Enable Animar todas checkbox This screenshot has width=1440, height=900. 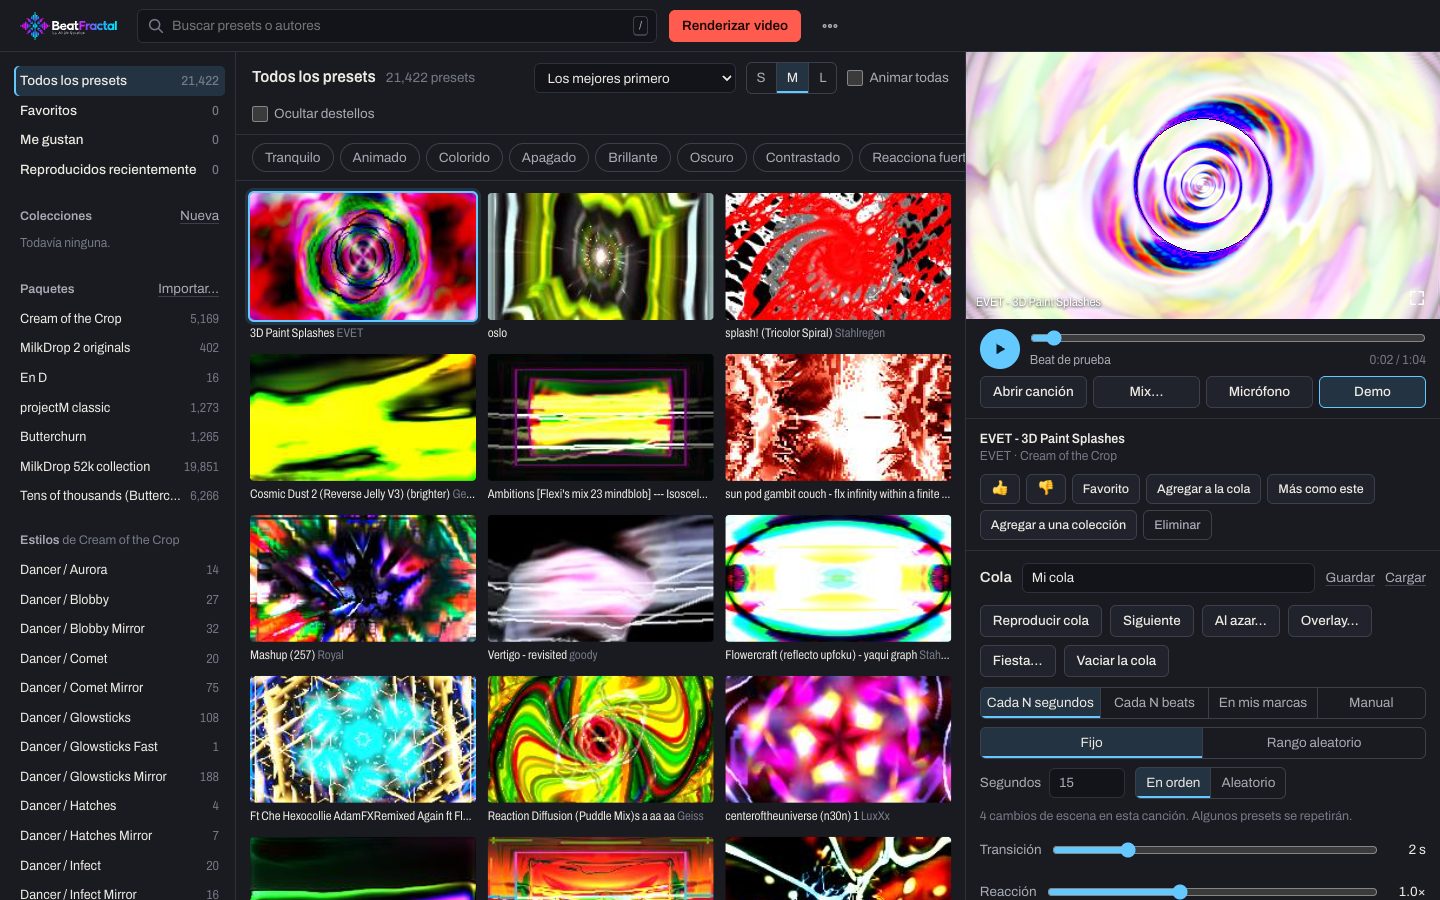(x=855, y=78)
